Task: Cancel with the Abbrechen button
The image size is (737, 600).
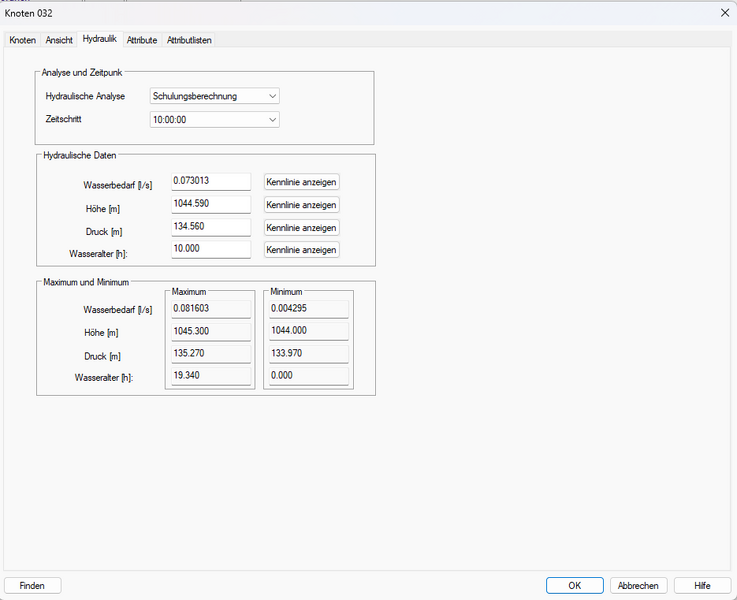Action: tap(638, 585)
